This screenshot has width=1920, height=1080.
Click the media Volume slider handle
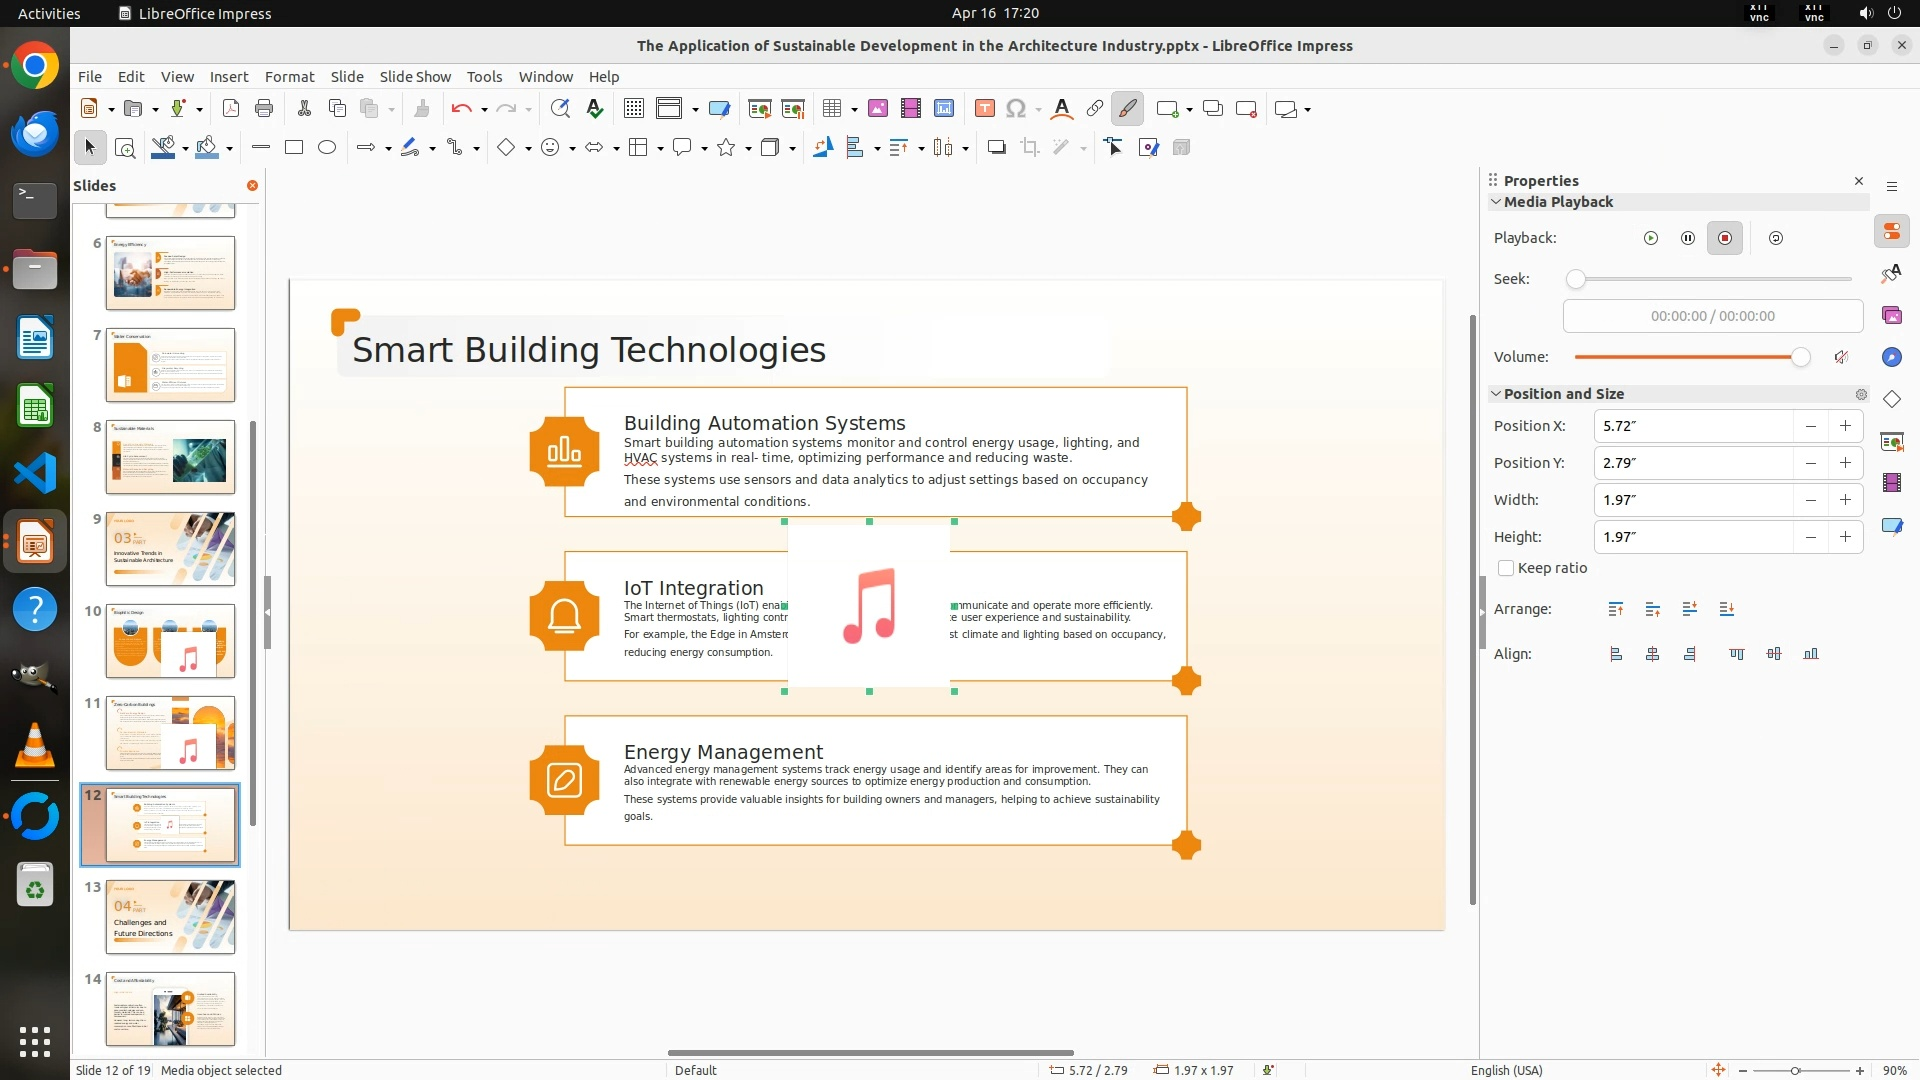click(x=1800, y=357)
